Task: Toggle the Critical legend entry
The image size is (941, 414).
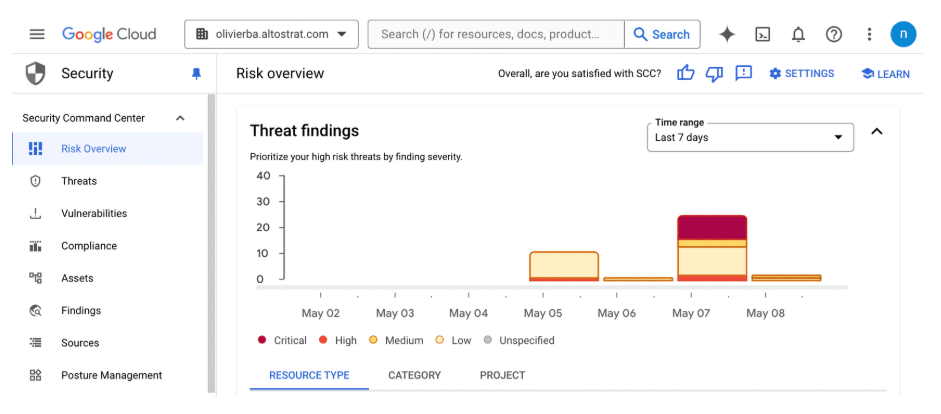Action: 282,340
